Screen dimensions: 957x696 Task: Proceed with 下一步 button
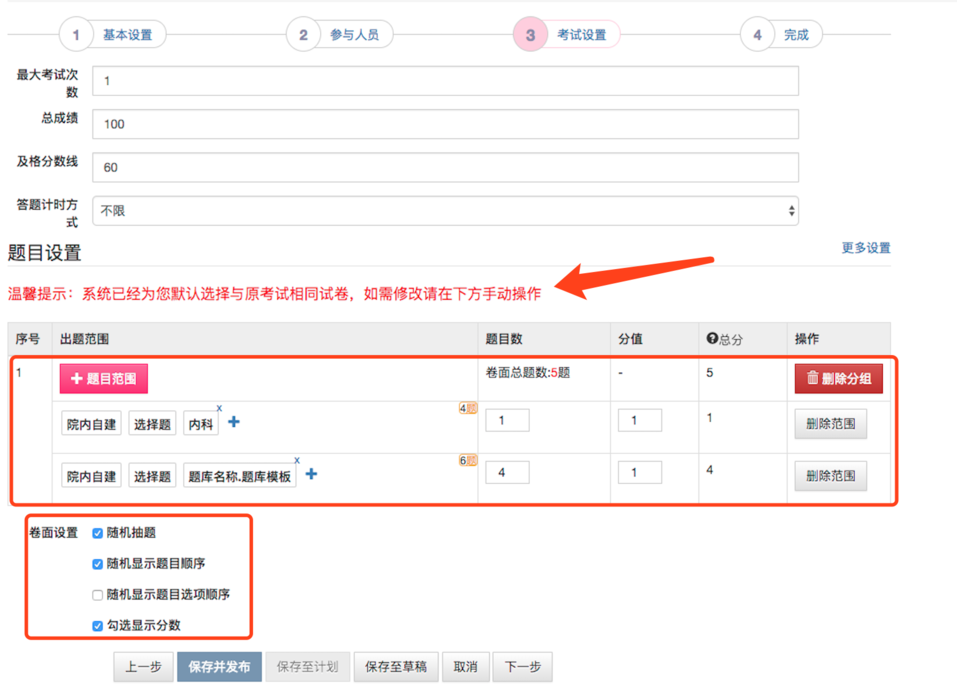522,667
